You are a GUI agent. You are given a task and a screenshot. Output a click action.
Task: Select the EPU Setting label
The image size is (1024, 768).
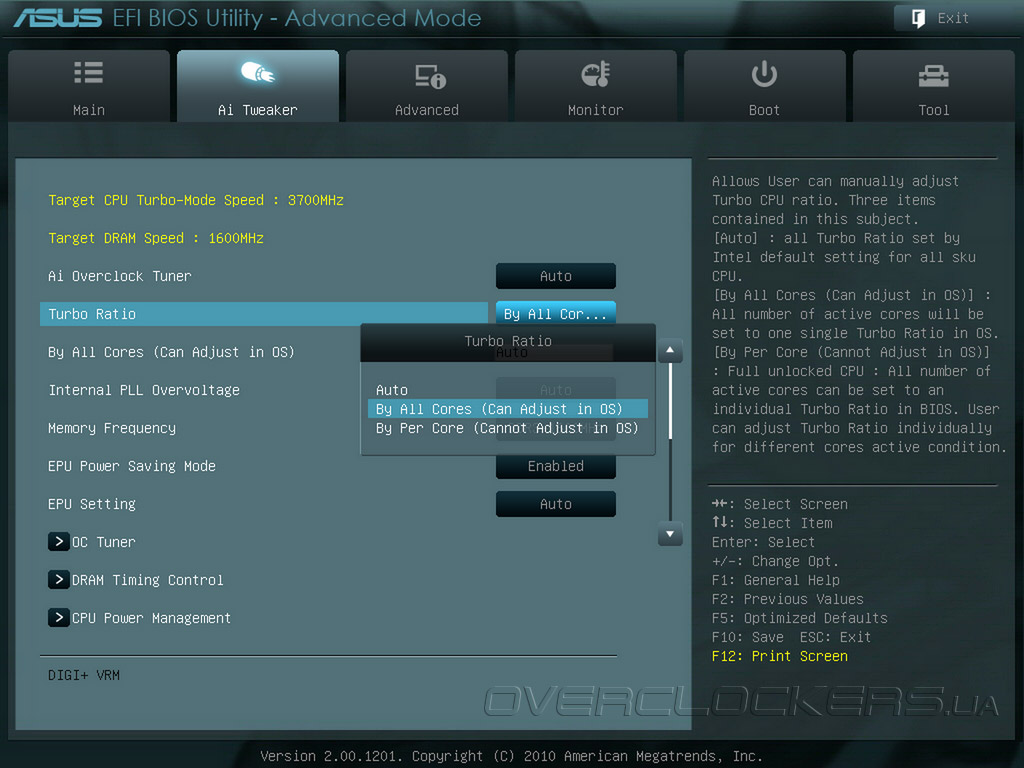(92, 504)
